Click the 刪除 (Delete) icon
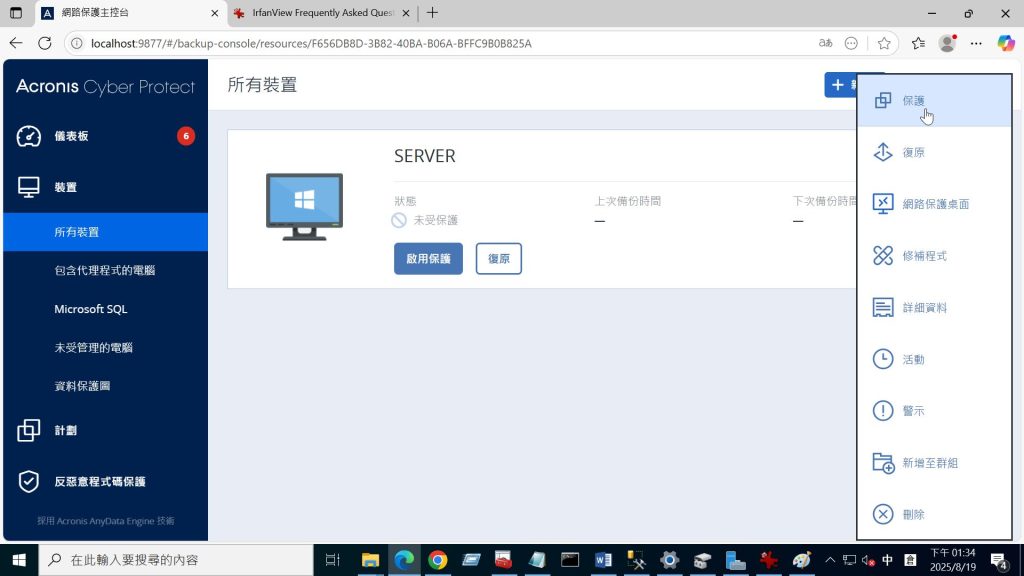The image size is (1024, 576). tap(883, 514)
